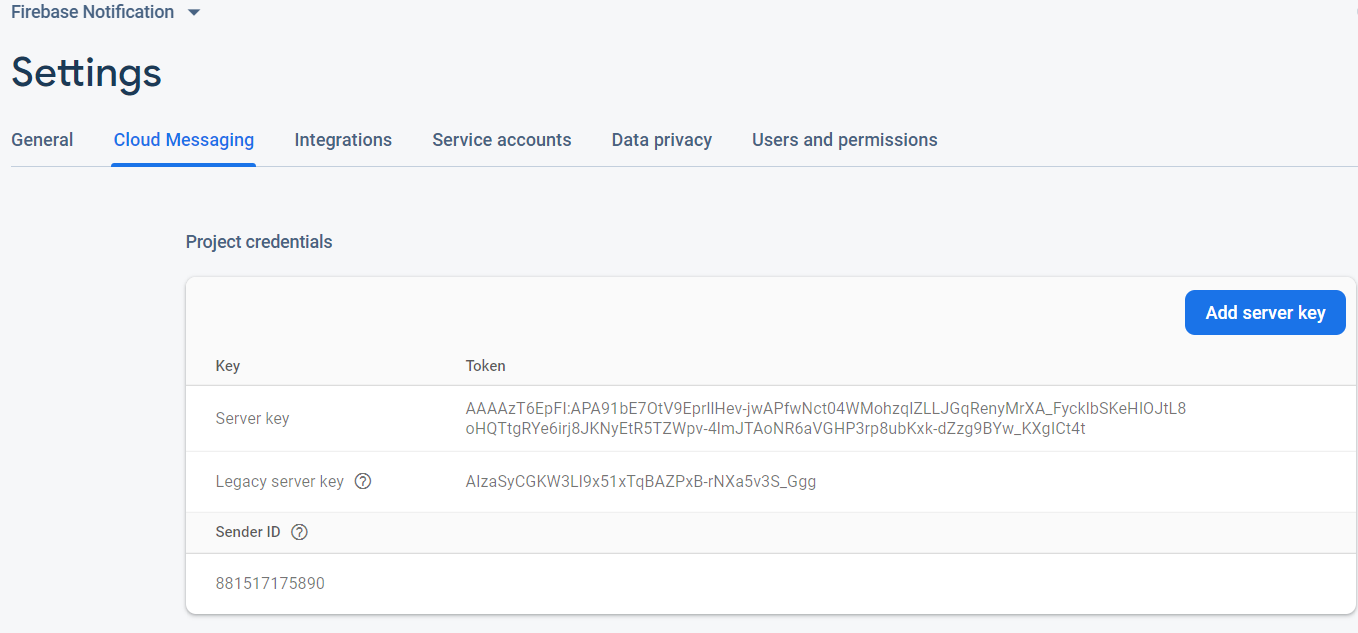Switch to Users and permissions tab
This screenshot has height=633, width=1358.
coord(844,140)
